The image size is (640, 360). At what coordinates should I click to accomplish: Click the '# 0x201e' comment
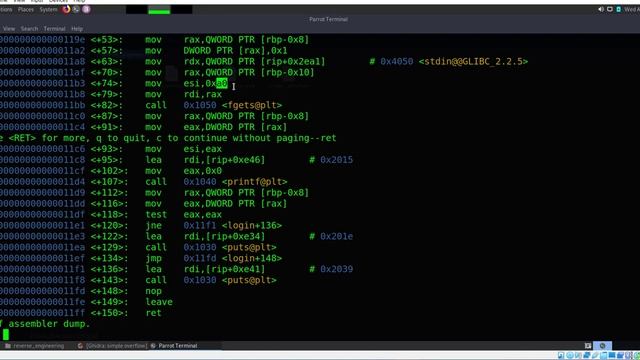pyautogui.click(x=331, y=236)
